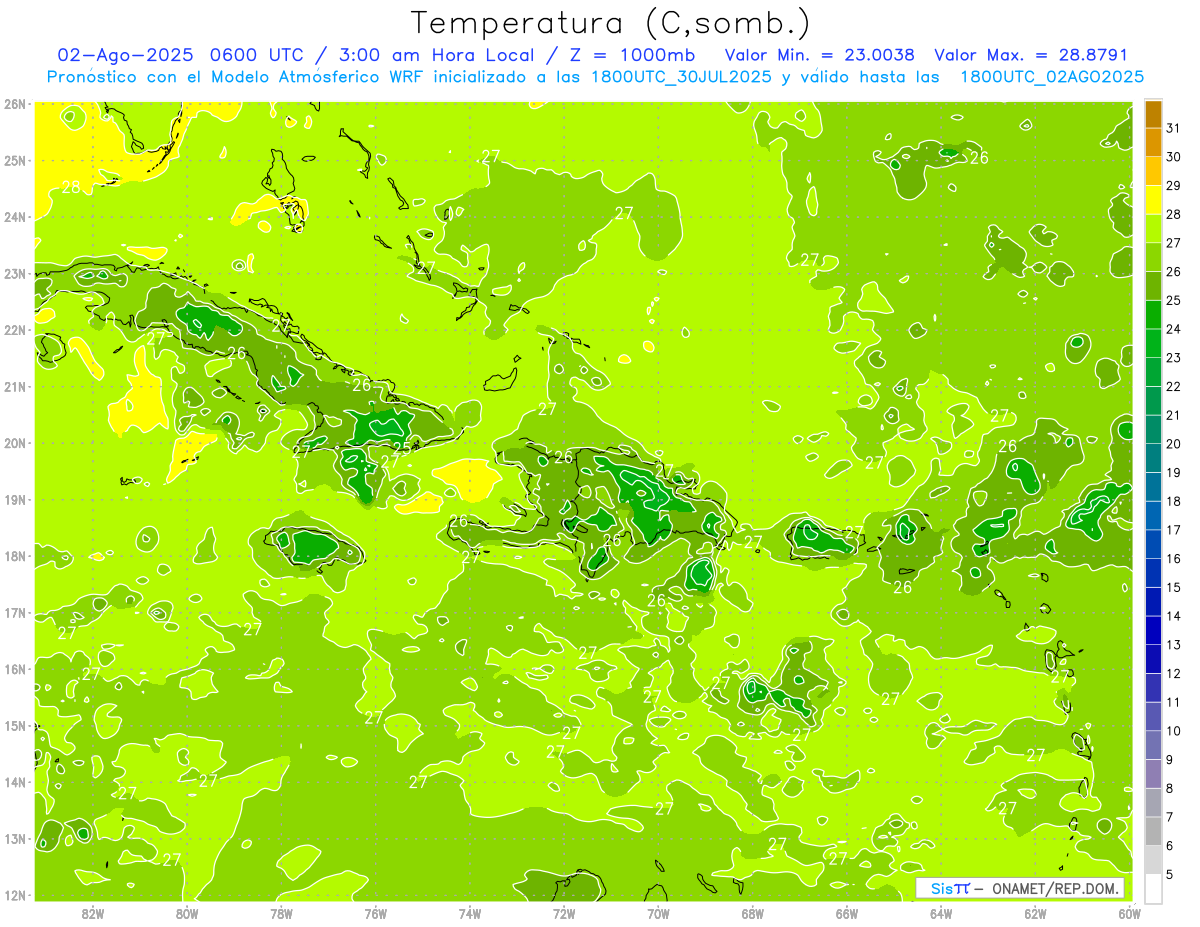Click the 62W longitude axis label
The width and height of the screenshot is (1200, 927).
tap(1035, 913)
